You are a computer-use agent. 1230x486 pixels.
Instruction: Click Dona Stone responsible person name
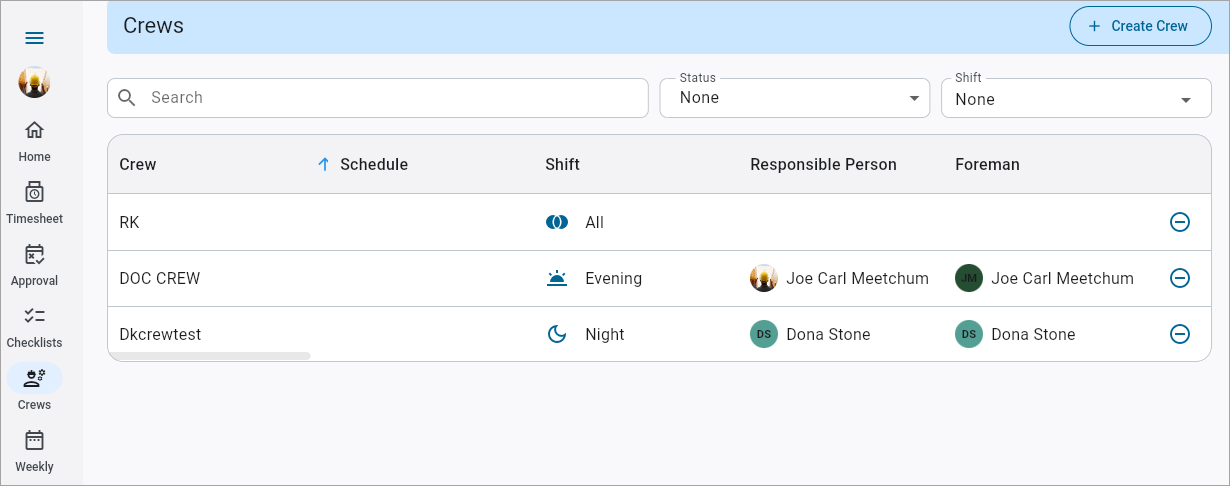[x=829, y=334]
